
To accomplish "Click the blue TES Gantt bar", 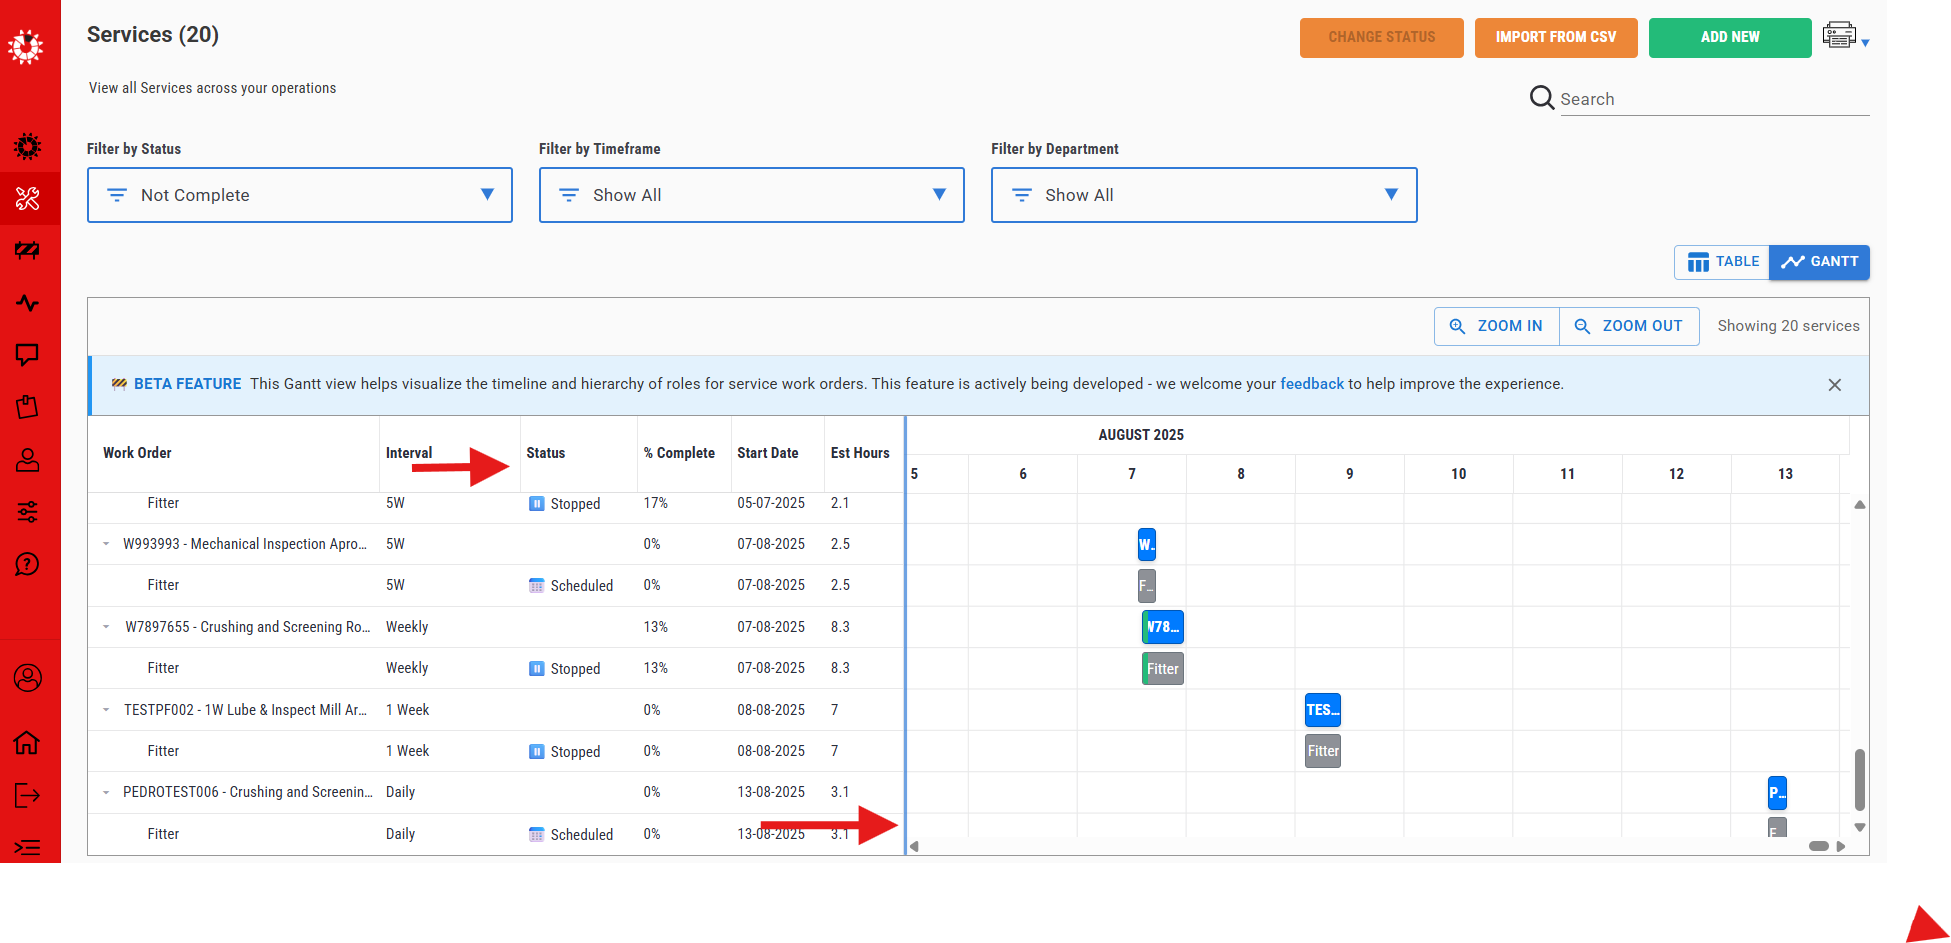I will point(1323,710).
